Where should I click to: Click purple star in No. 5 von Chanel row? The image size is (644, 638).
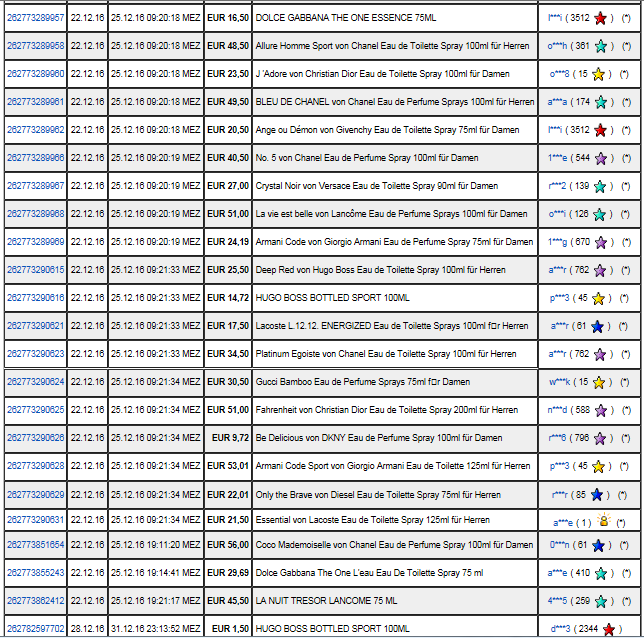tap(600, 158)
